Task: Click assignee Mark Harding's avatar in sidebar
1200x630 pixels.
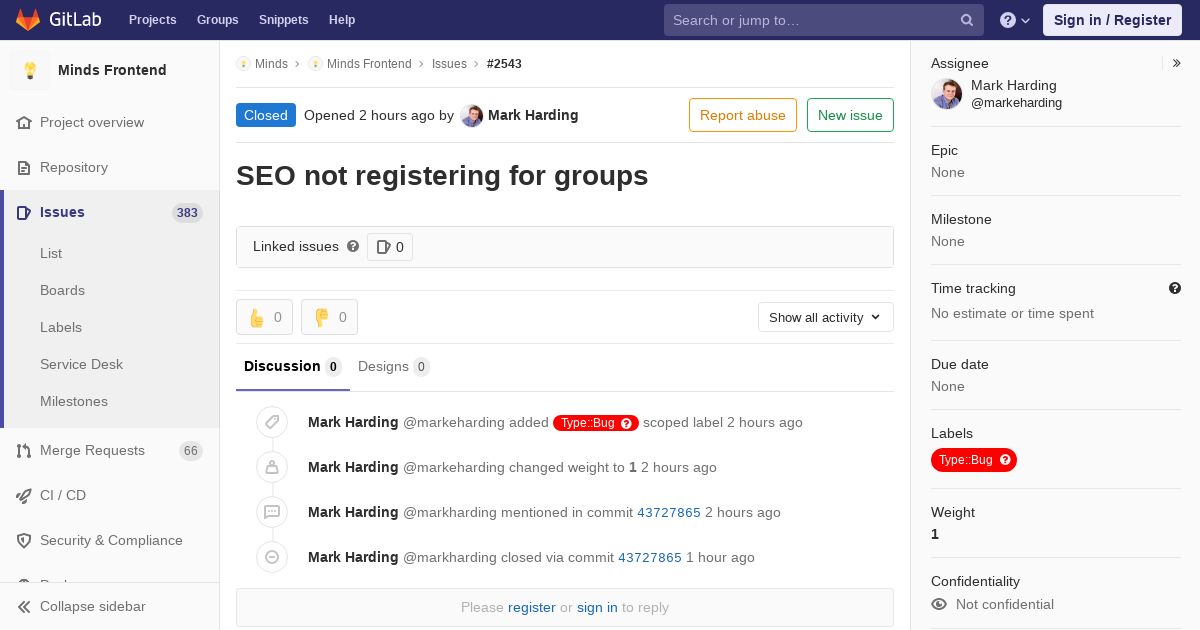Action: point(947,94)
